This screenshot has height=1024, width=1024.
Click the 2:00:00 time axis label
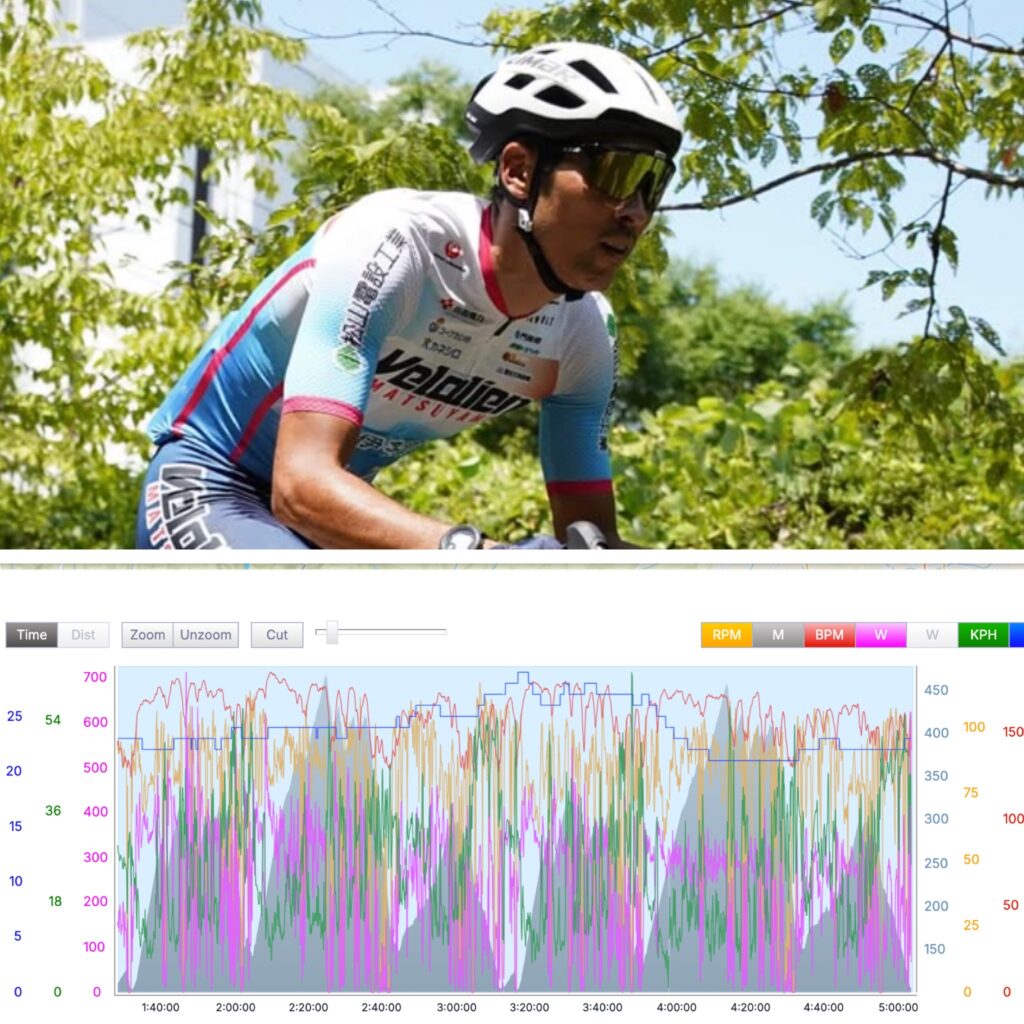[236, 1007]
